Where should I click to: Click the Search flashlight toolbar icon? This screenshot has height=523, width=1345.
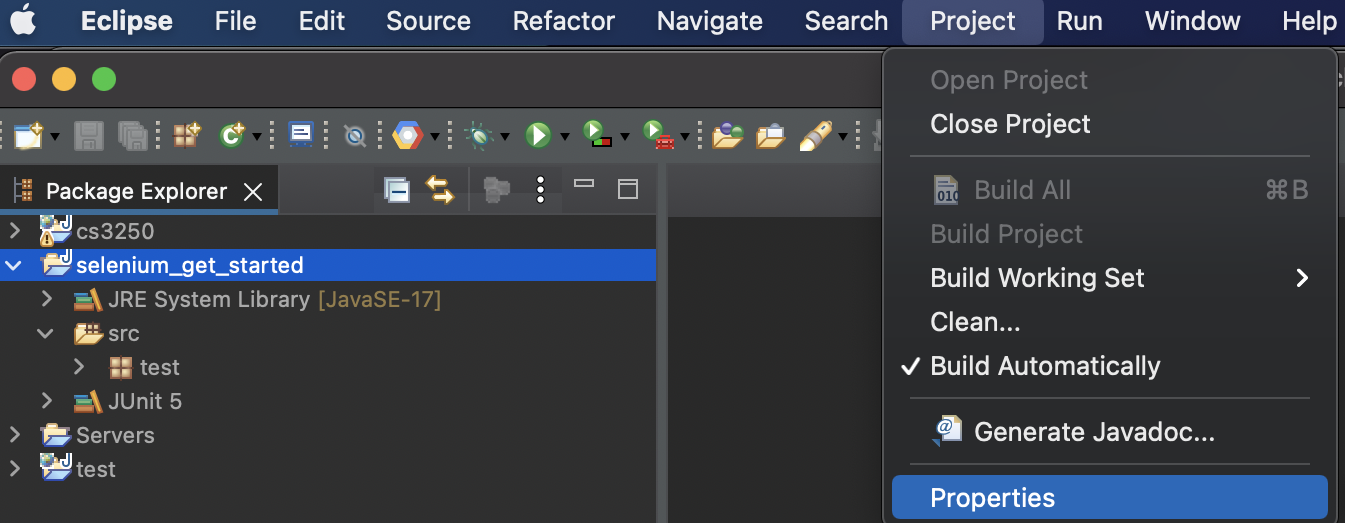pos(816,135)
